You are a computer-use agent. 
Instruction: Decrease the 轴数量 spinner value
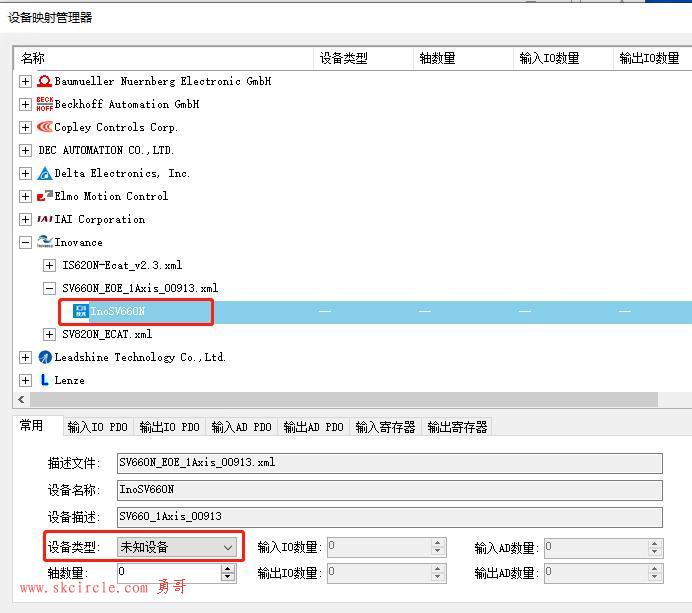pos(228,577)
